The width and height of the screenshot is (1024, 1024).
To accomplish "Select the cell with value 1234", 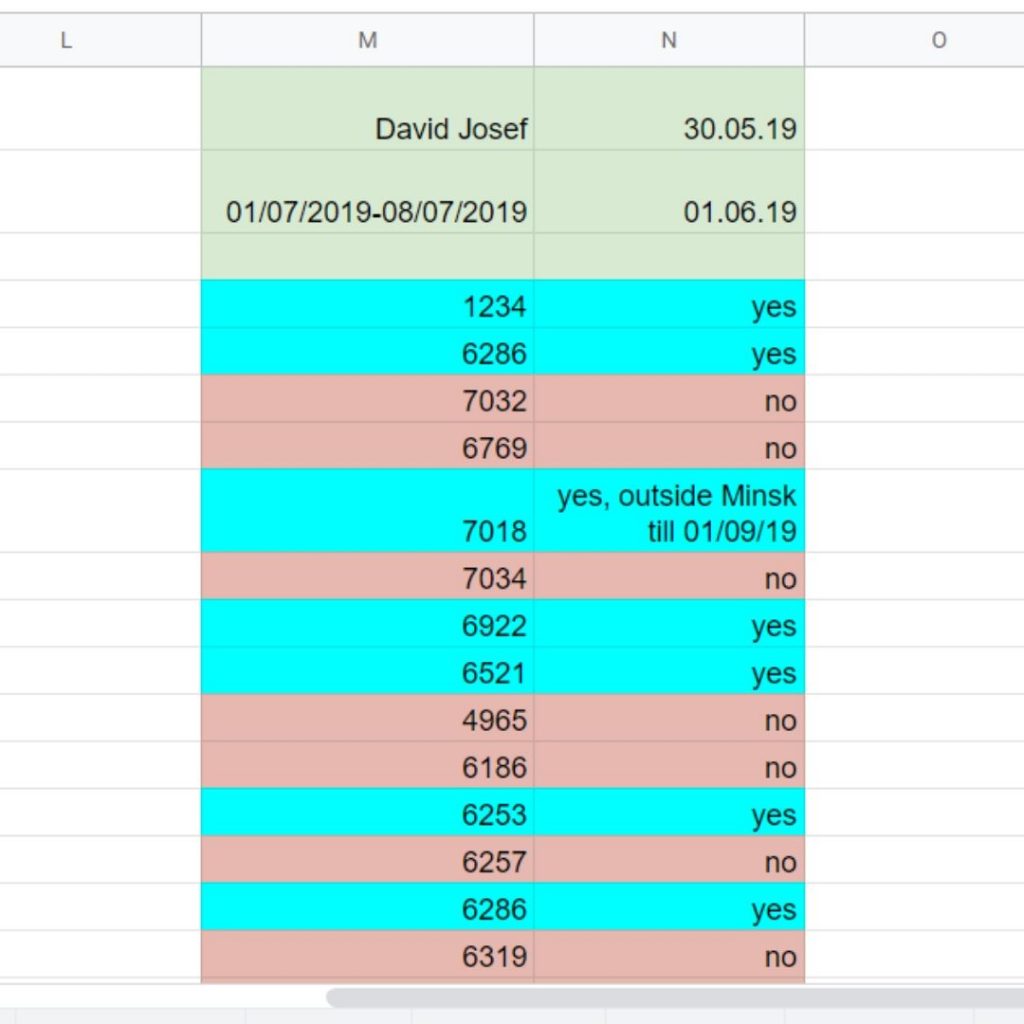I will pos(367,305).
